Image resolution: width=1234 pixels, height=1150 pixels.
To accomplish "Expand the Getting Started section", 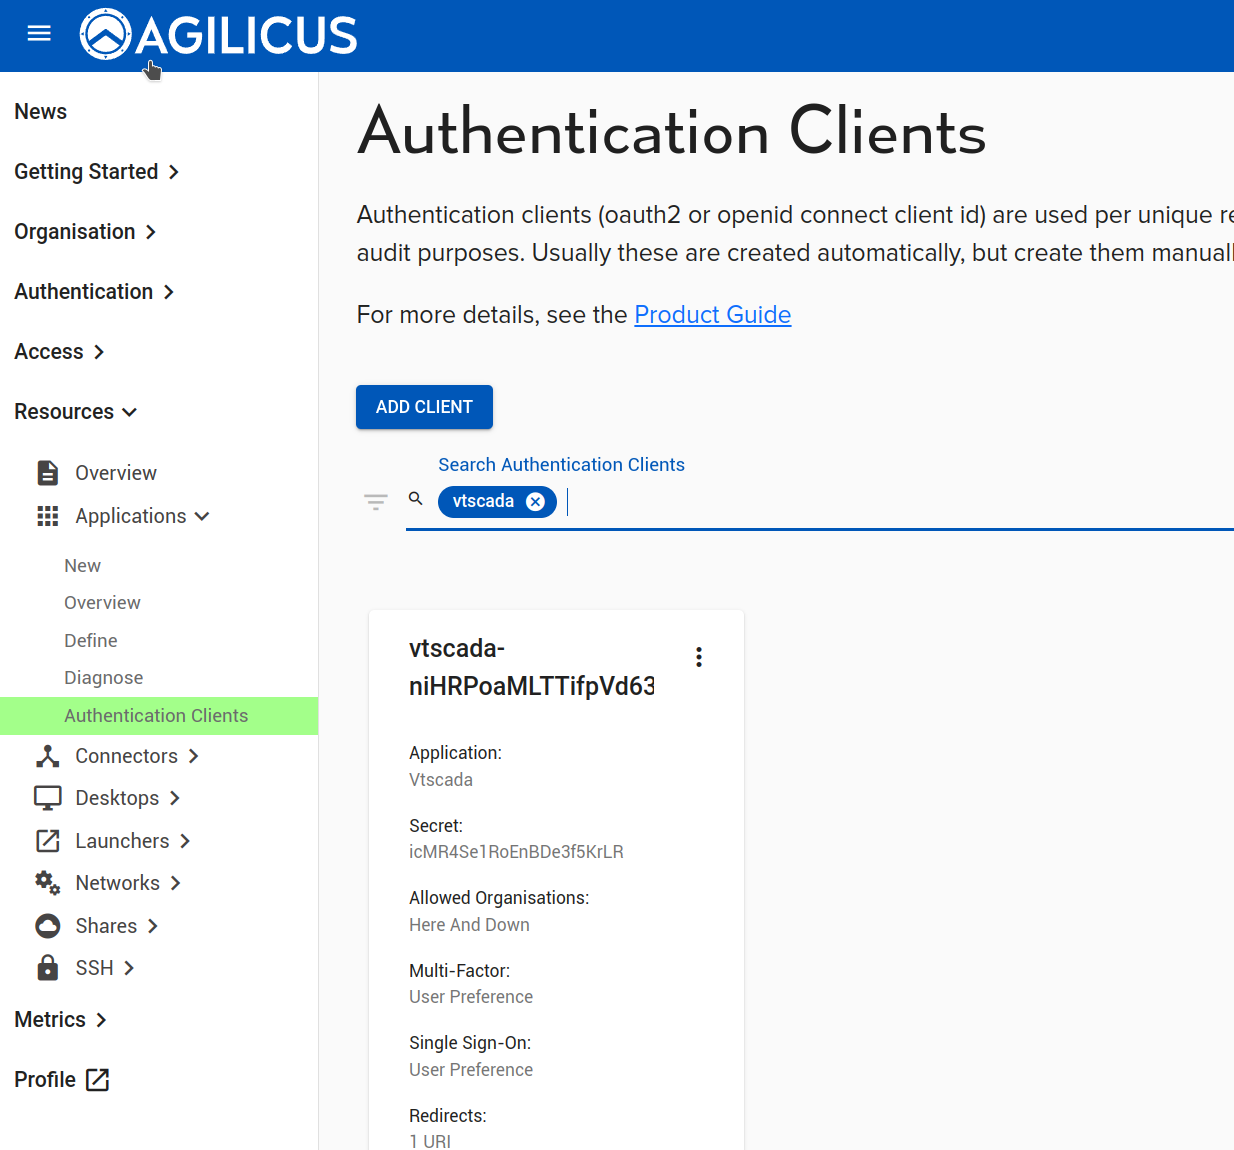I will pyautogui.click(x=97, y=172).
